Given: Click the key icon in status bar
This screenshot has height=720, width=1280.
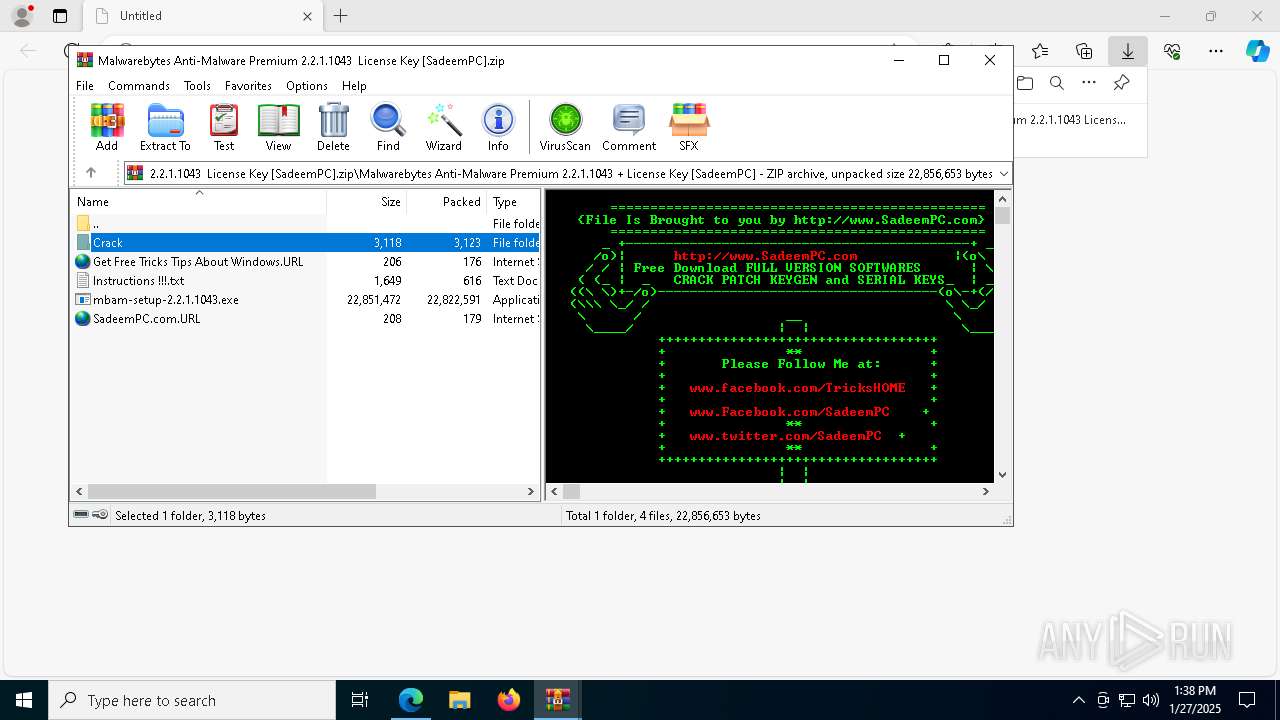Looking at the screenshot, I should point(100,515).
